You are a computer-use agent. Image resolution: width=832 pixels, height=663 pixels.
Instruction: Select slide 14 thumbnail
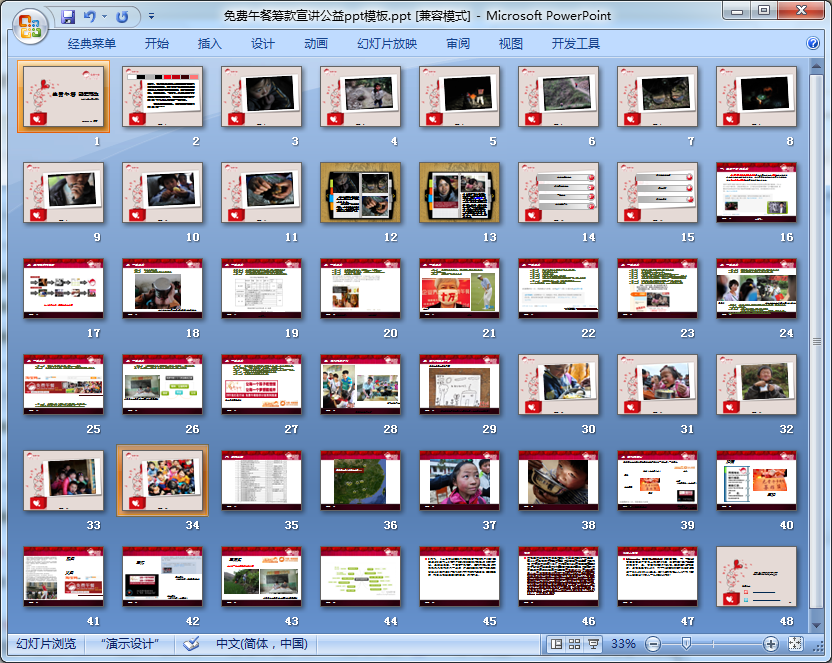point(559,192)
